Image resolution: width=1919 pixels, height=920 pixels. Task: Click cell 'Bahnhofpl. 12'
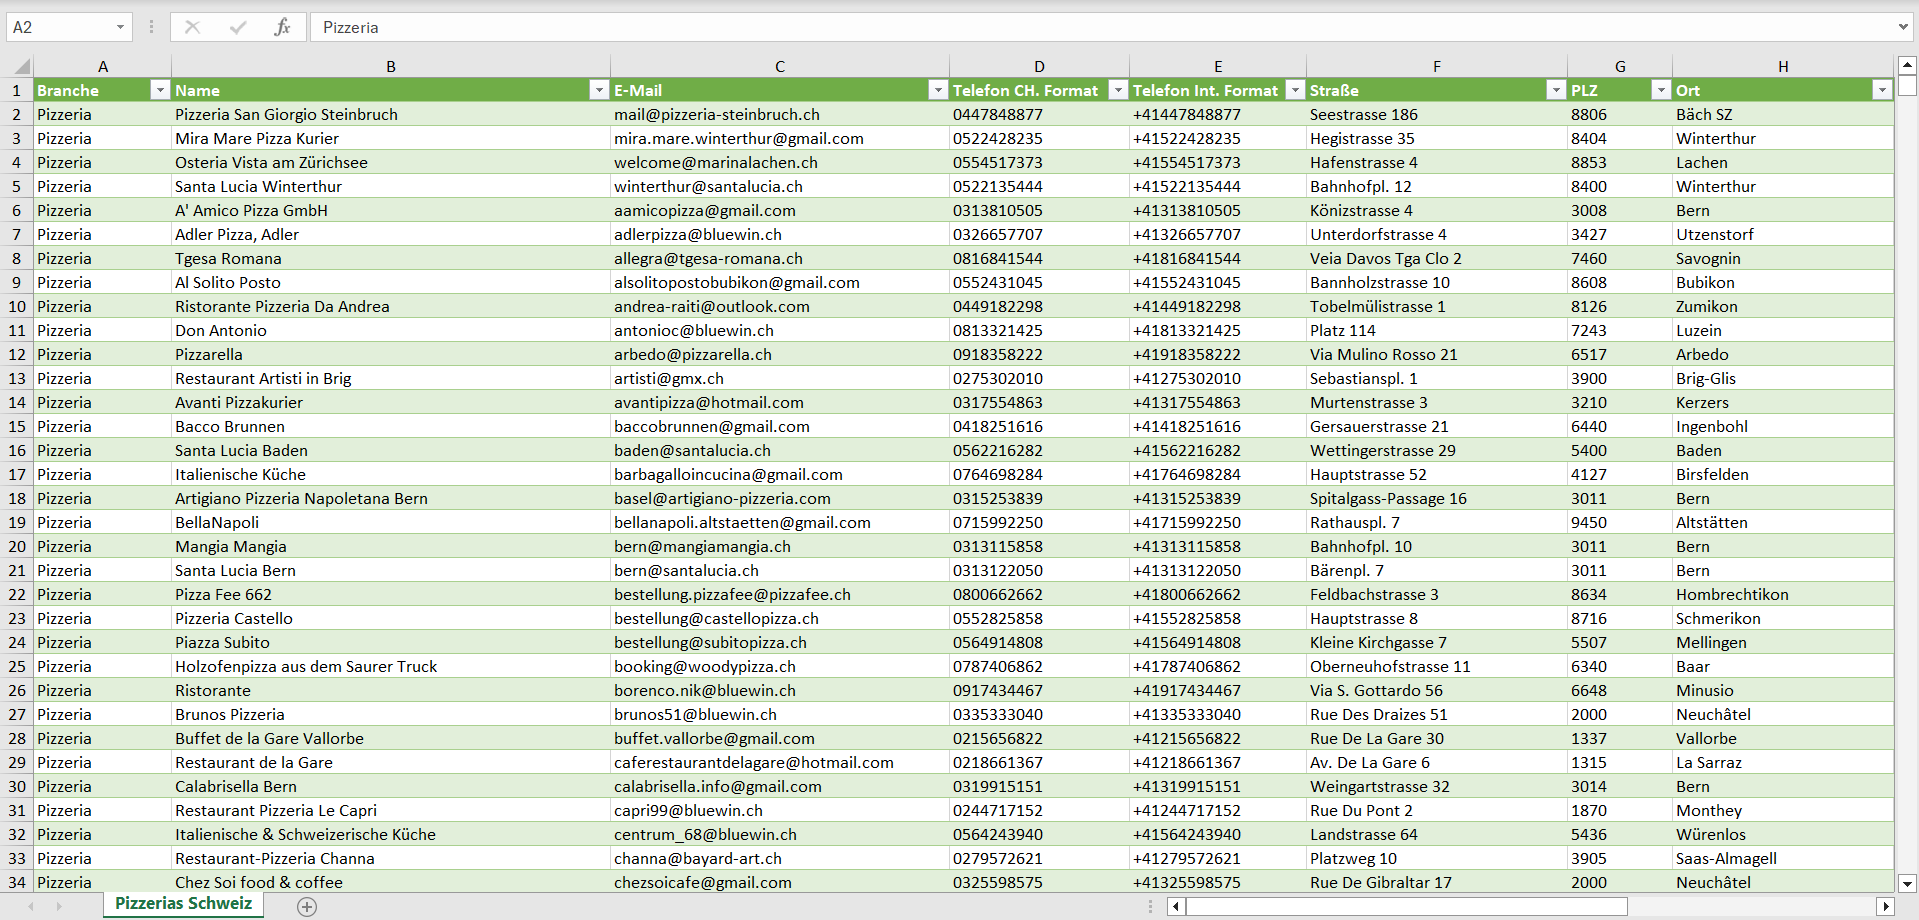click(1437, 186)
